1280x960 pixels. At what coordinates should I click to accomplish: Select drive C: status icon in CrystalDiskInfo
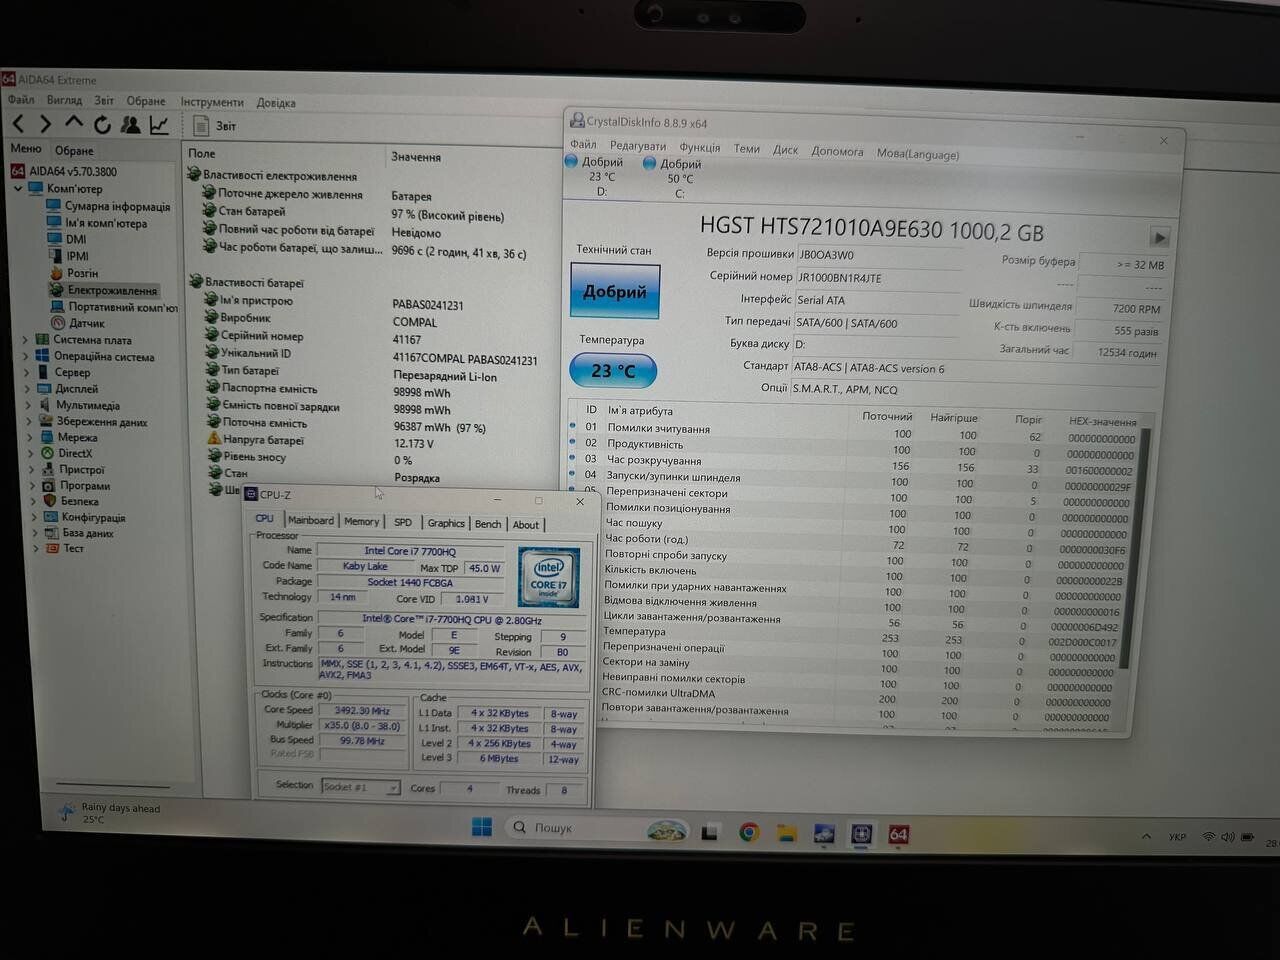click(650, 163)
